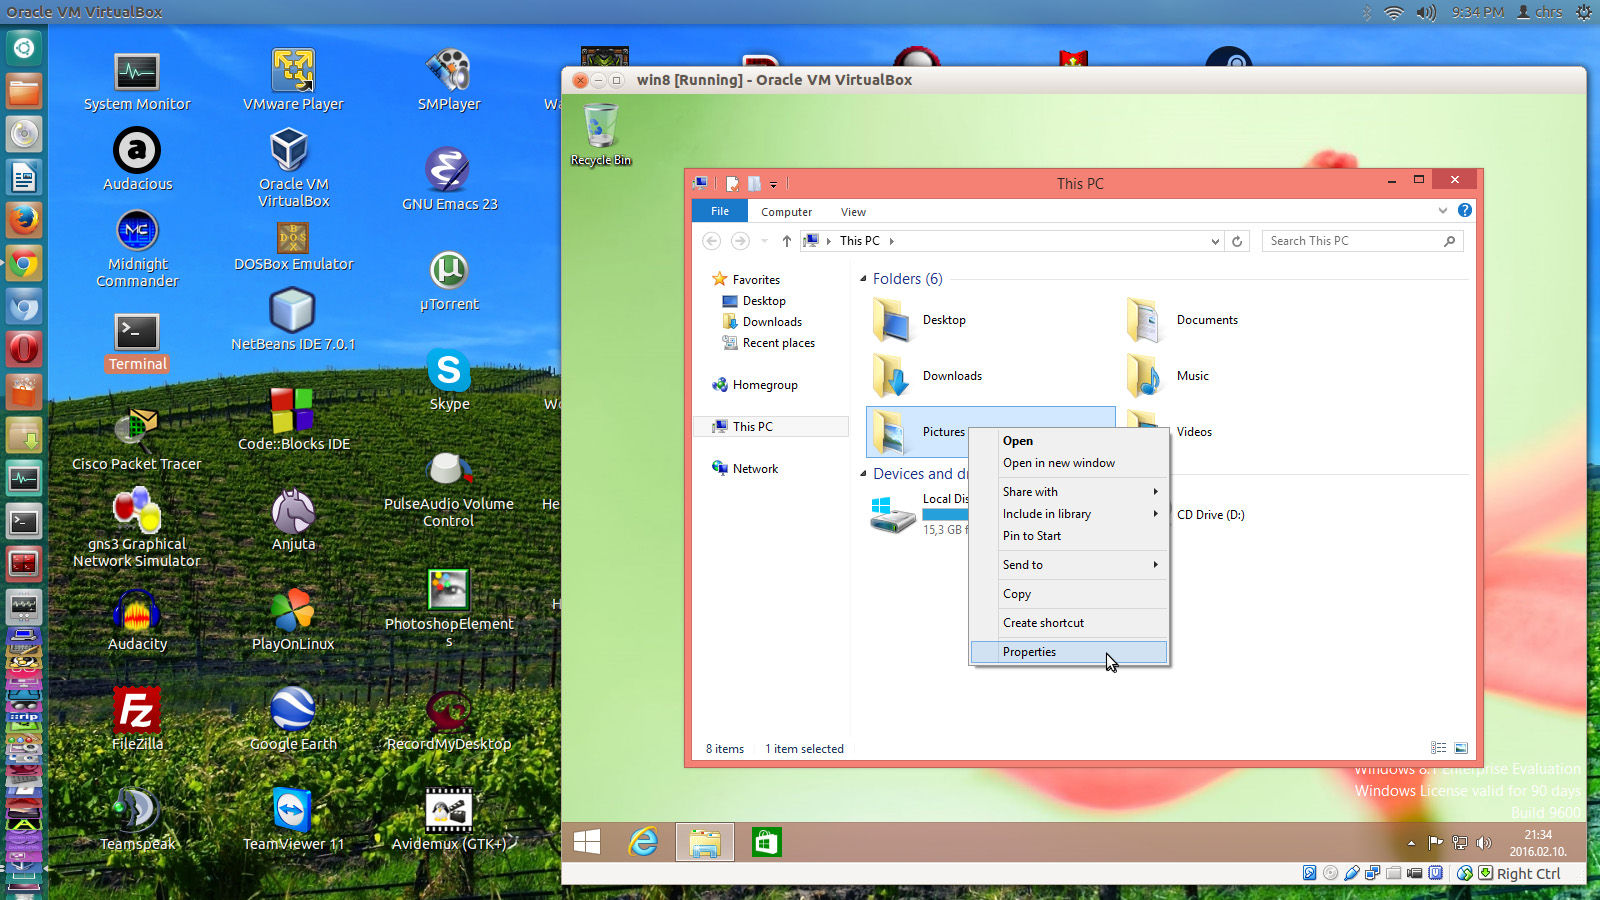The width and height of the screenshot is (1600, 900).
Task: Expand the ribbon chevron
Action: [1442, 210]
